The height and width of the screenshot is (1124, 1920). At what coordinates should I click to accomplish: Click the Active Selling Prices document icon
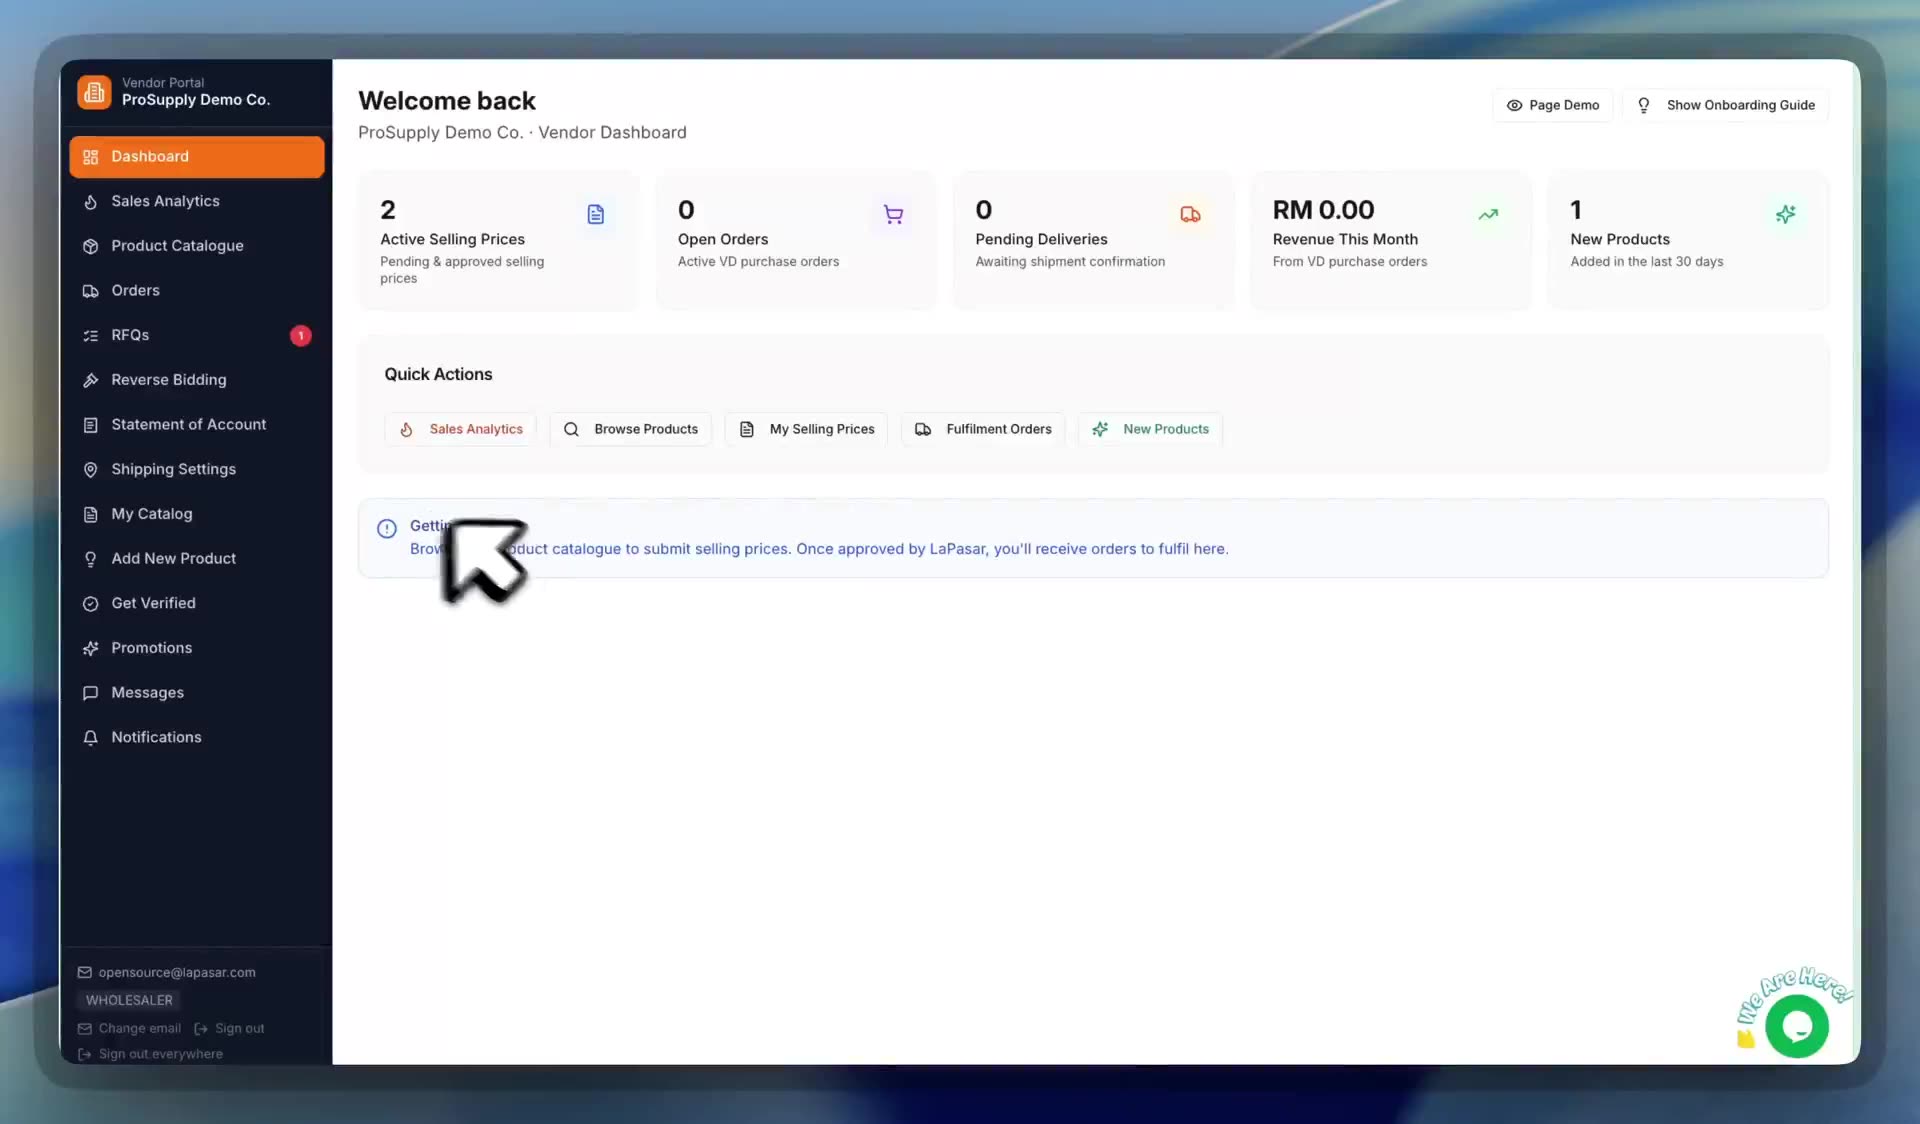[596, 214]
